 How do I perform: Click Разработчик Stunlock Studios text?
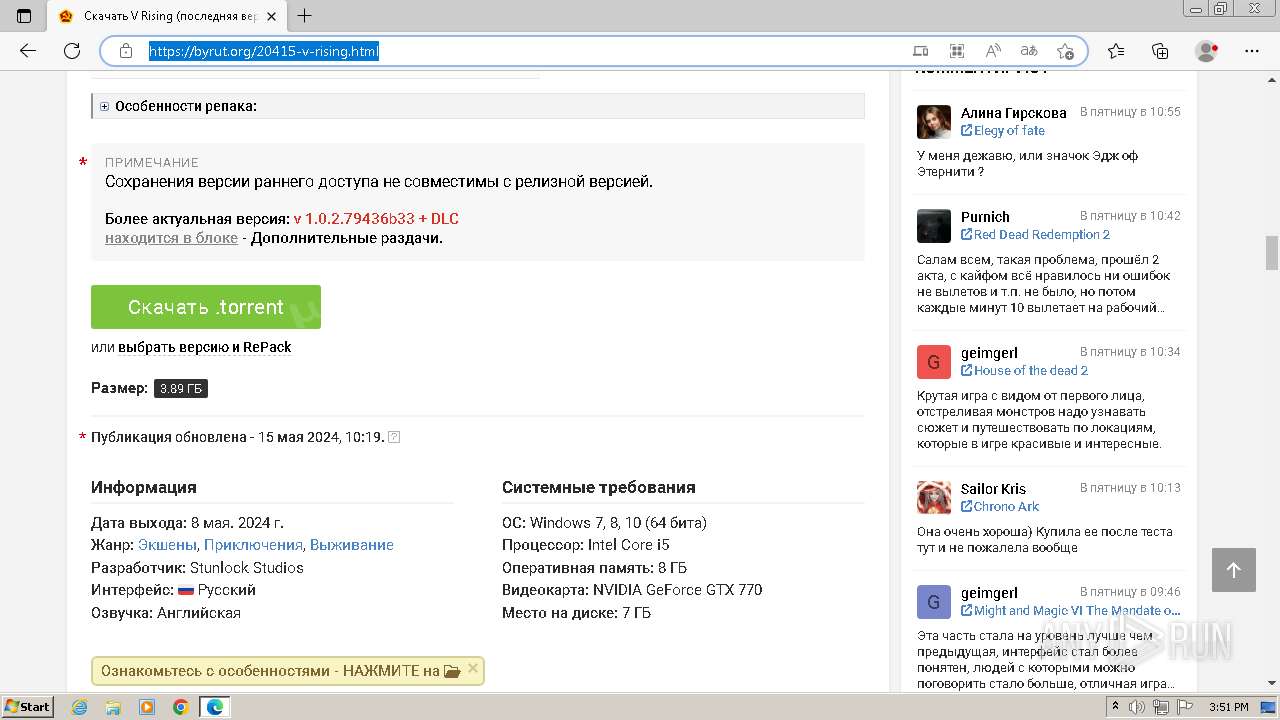point(197,568)
